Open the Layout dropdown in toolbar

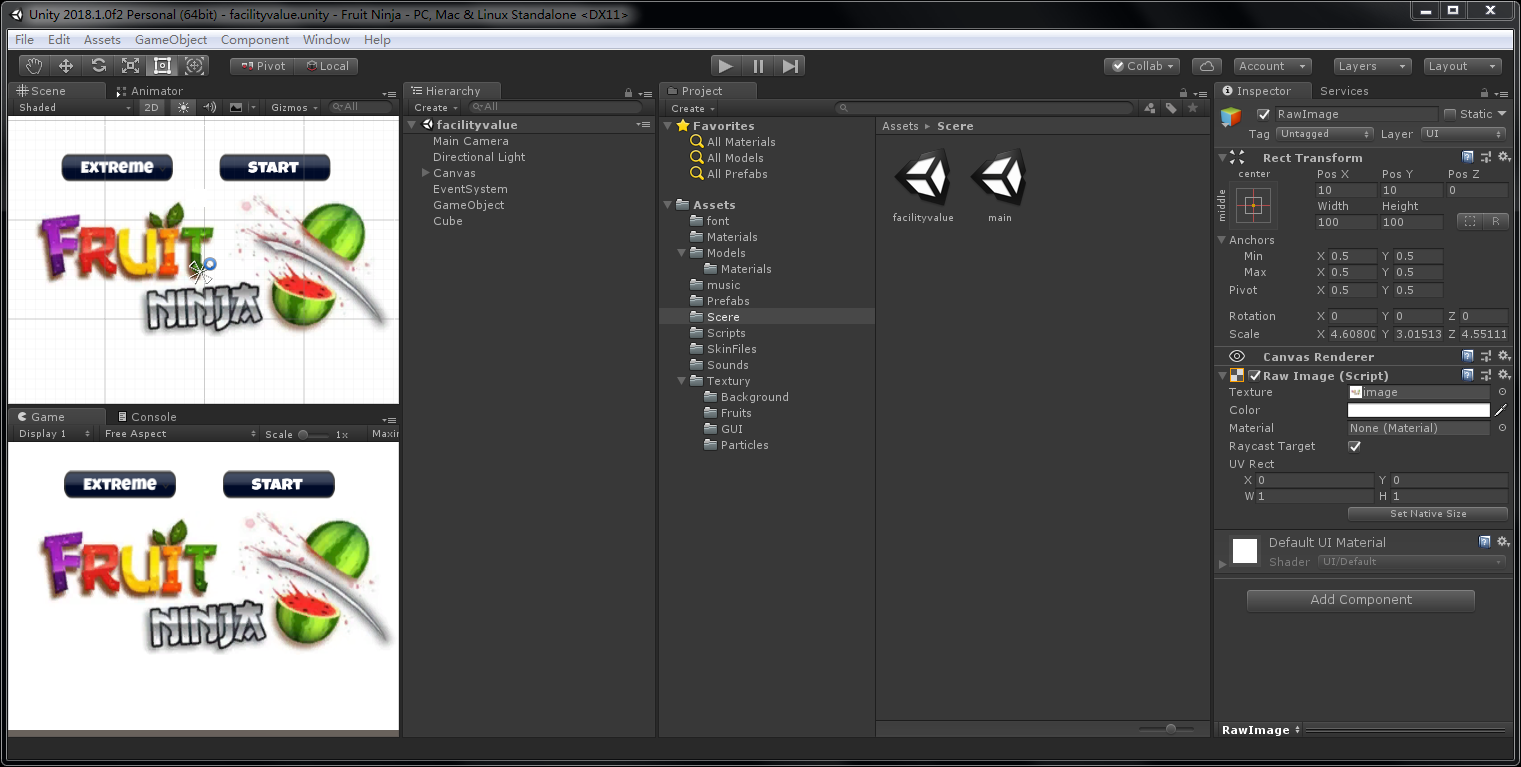coord(1461,66)
